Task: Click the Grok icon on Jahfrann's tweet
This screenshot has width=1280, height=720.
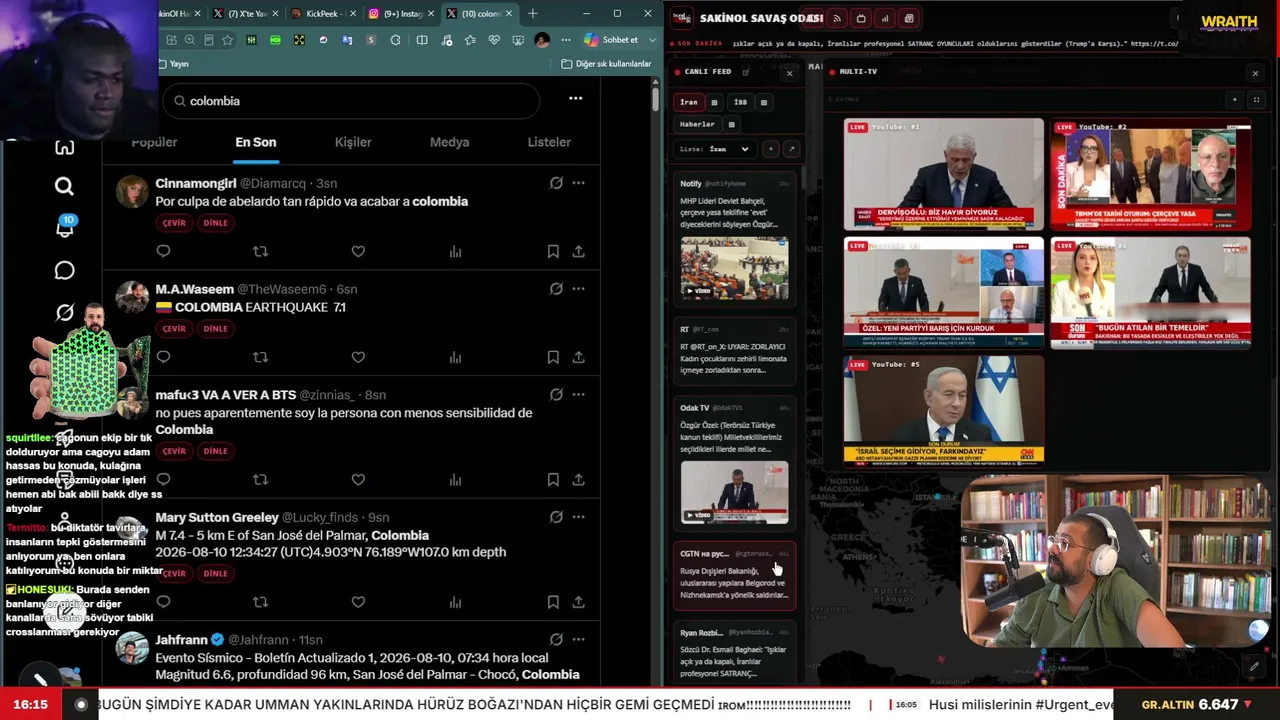Action: [556, 640]
